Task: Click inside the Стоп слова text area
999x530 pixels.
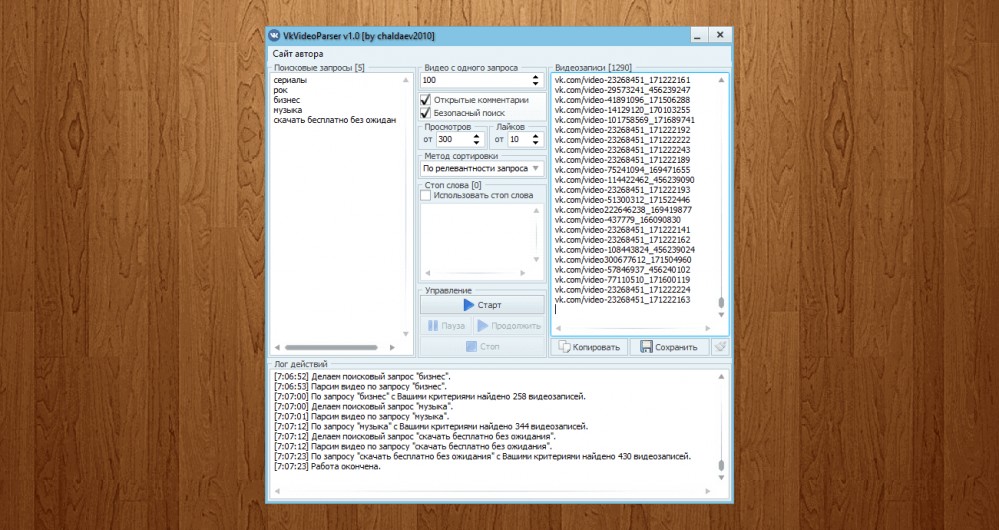Action: click(x=476, y=236)
